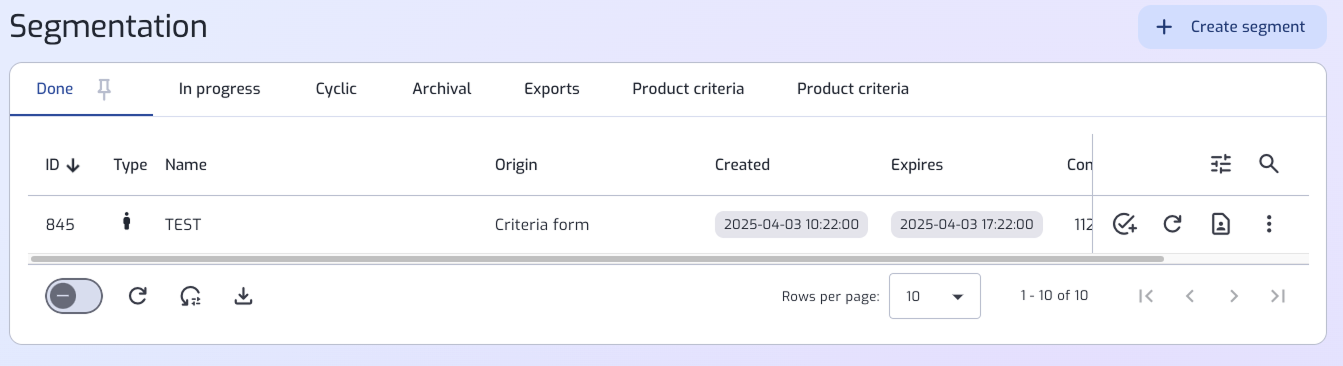Toggle the select-all switch below table
This screenshot has width=1343, height=366.
click(74, 296)
